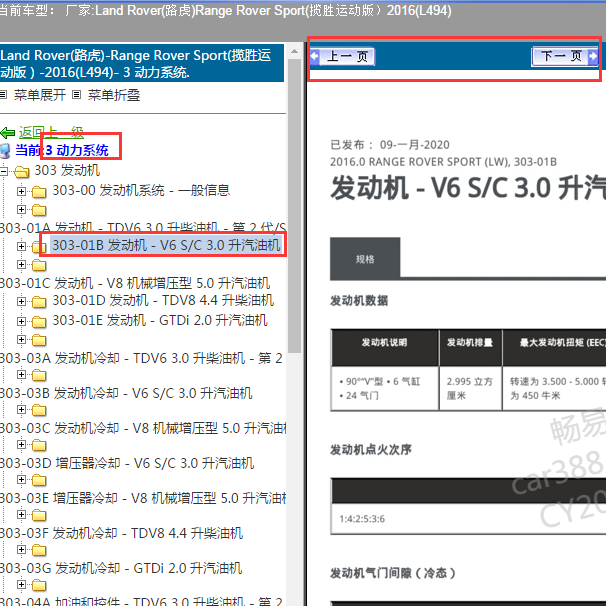
Task: Click the green back arrow icon
Action: coord(8,133)
